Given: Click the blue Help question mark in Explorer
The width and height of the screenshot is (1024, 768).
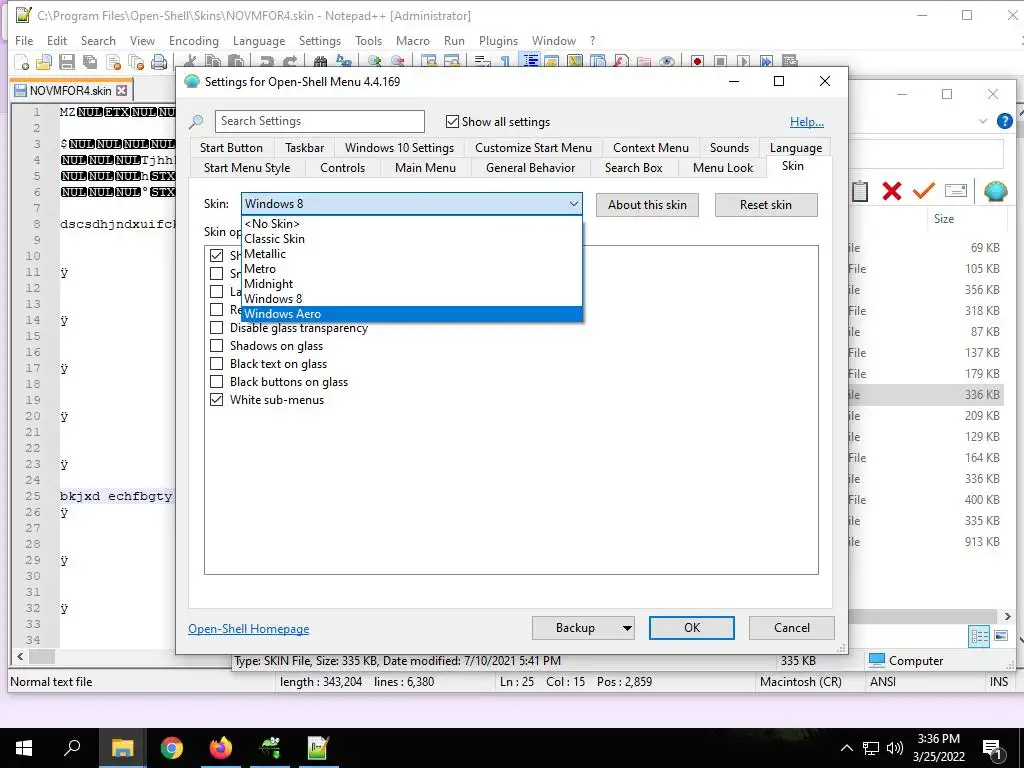Looking at the screenshot, I should tap(1004, 121).
